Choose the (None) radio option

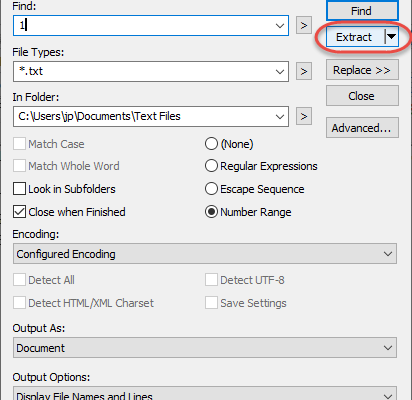point(211,144)
